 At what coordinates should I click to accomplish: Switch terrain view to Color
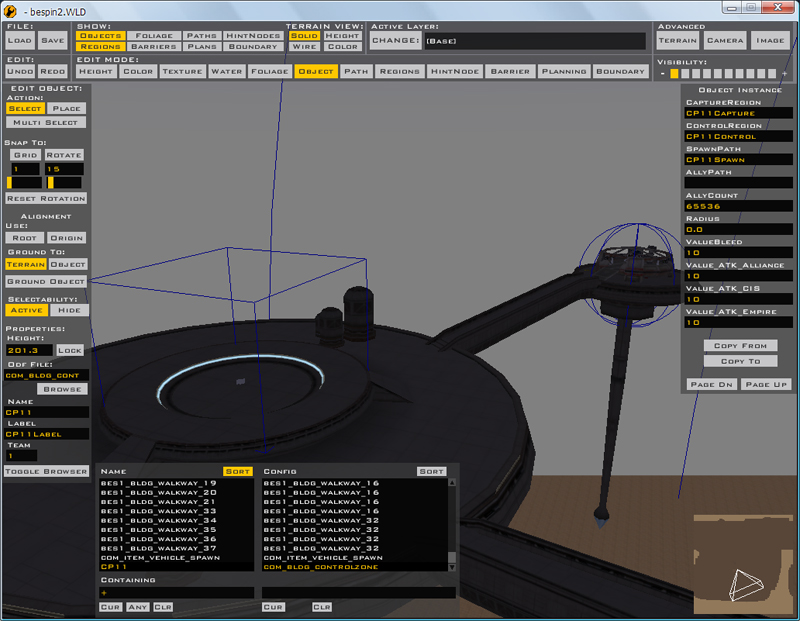tap(342, 46)
